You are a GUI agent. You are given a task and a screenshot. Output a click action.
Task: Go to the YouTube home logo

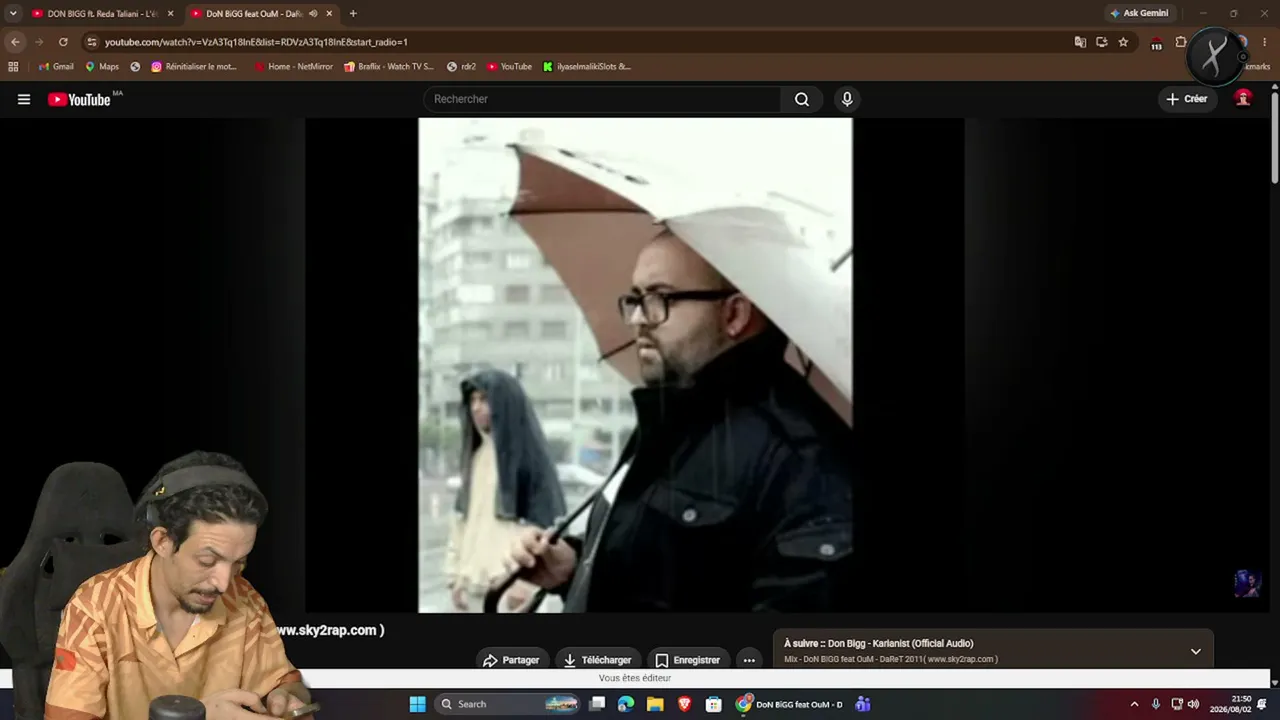click(79, 99)
